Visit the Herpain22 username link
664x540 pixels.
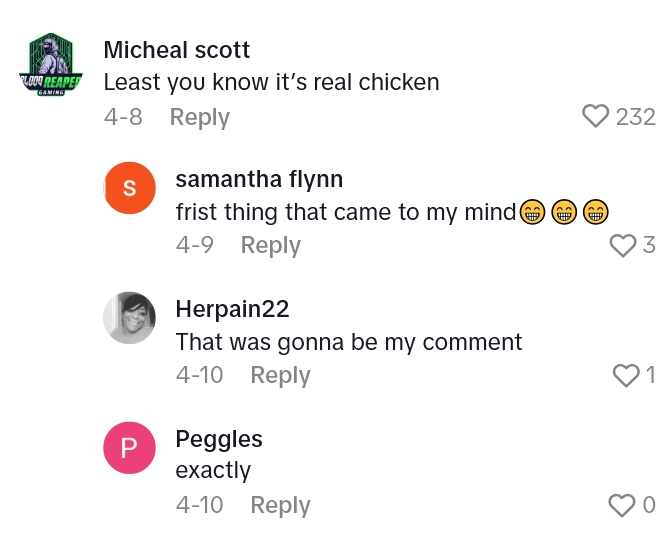coord(232,309)
